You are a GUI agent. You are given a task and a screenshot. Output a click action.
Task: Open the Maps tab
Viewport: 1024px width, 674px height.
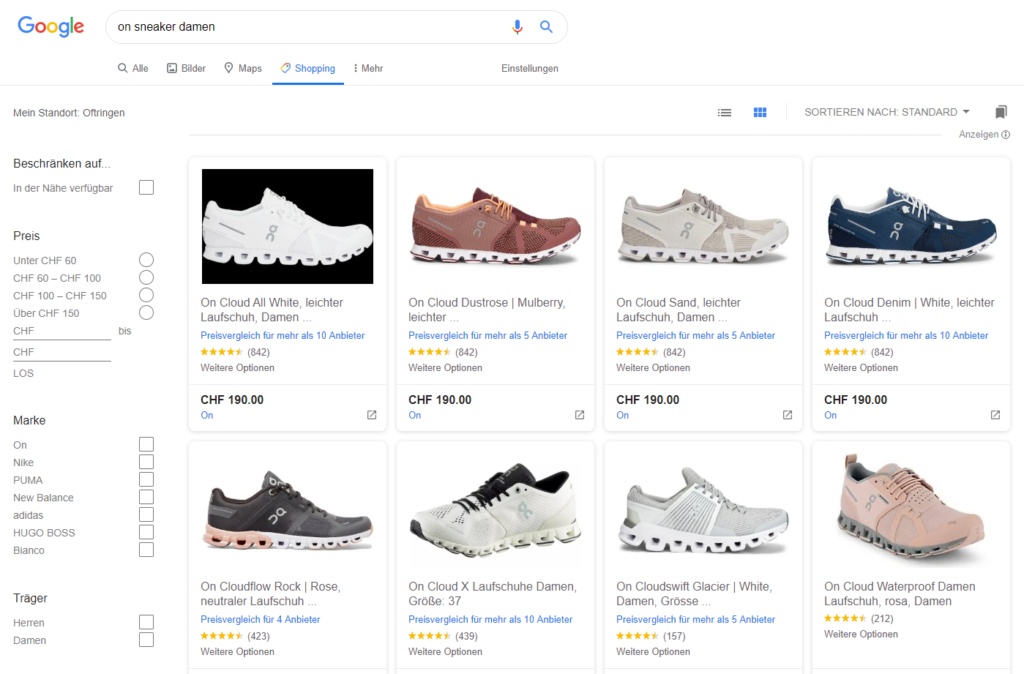(242, 68)
